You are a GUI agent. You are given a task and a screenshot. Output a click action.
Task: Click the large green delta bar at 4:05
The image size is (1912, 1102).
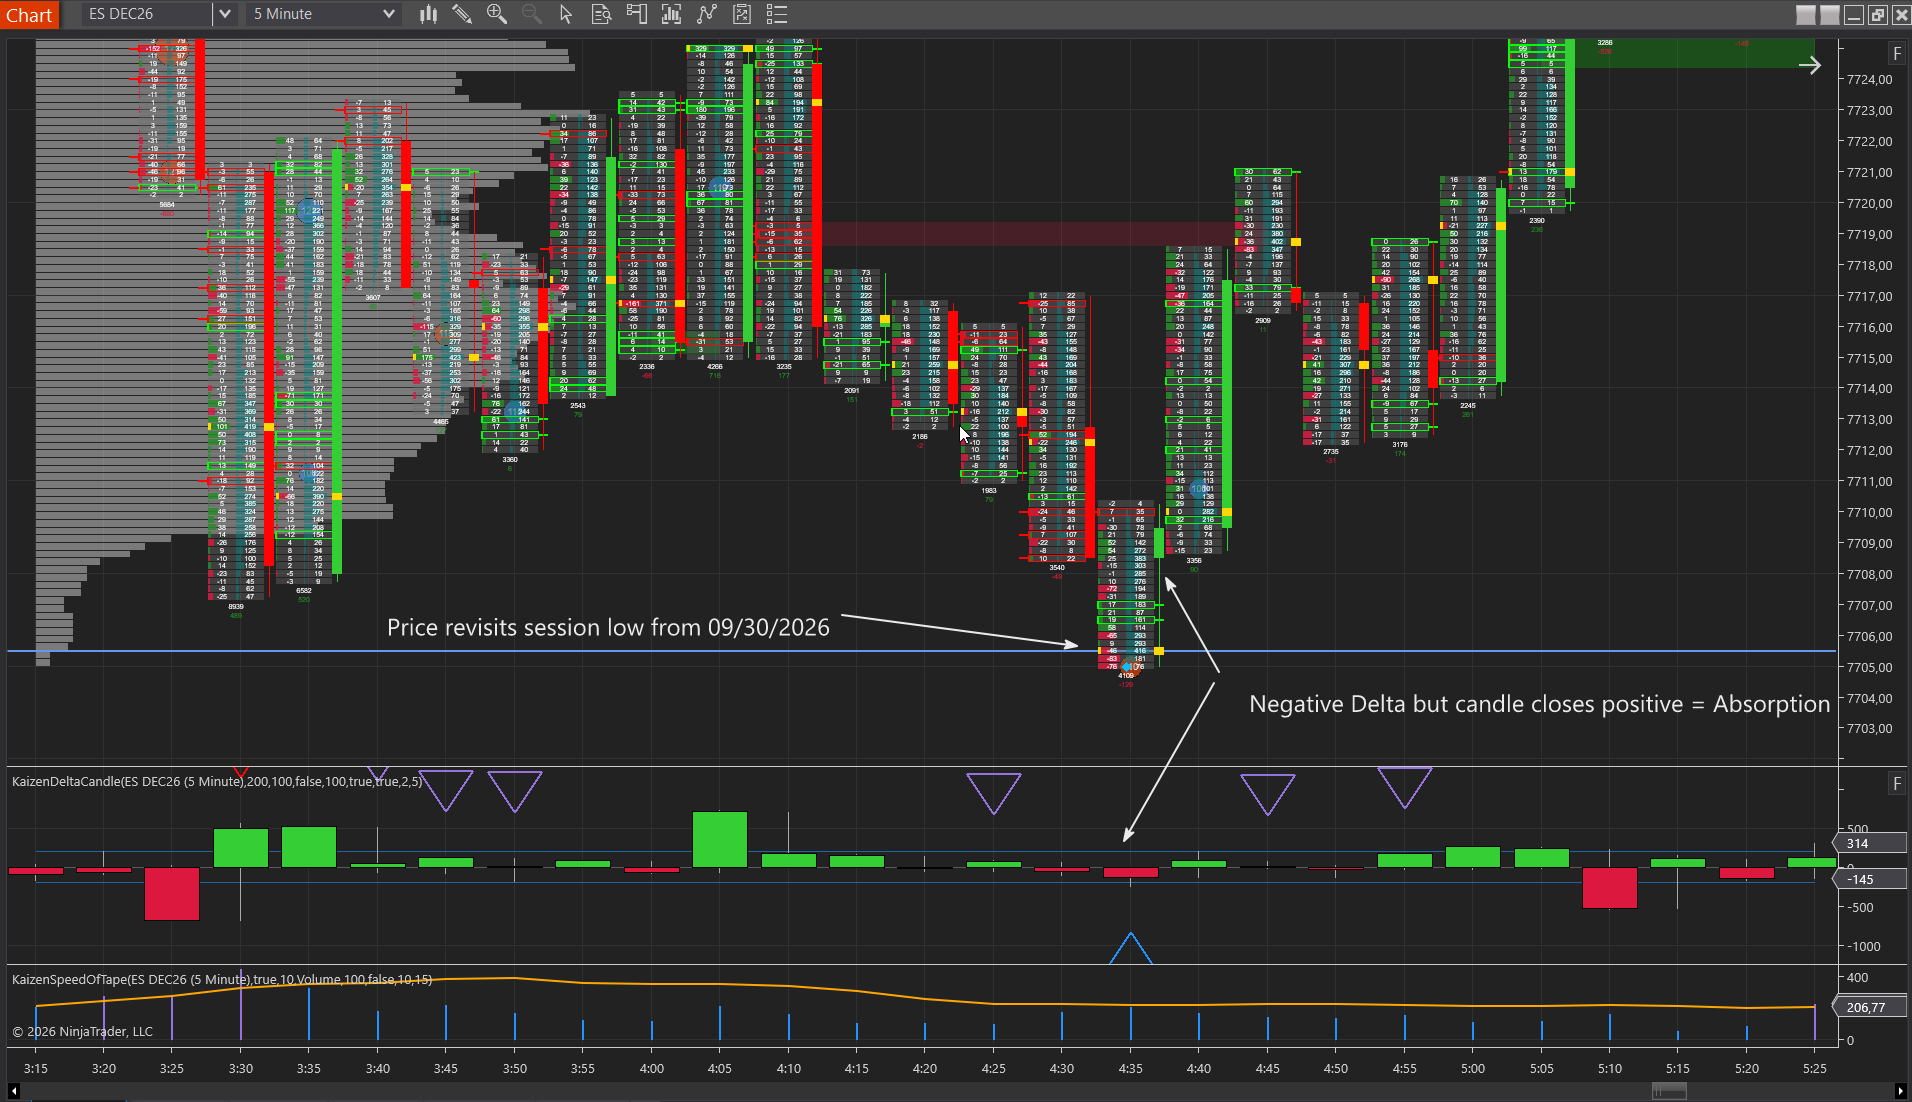[719, 839]
